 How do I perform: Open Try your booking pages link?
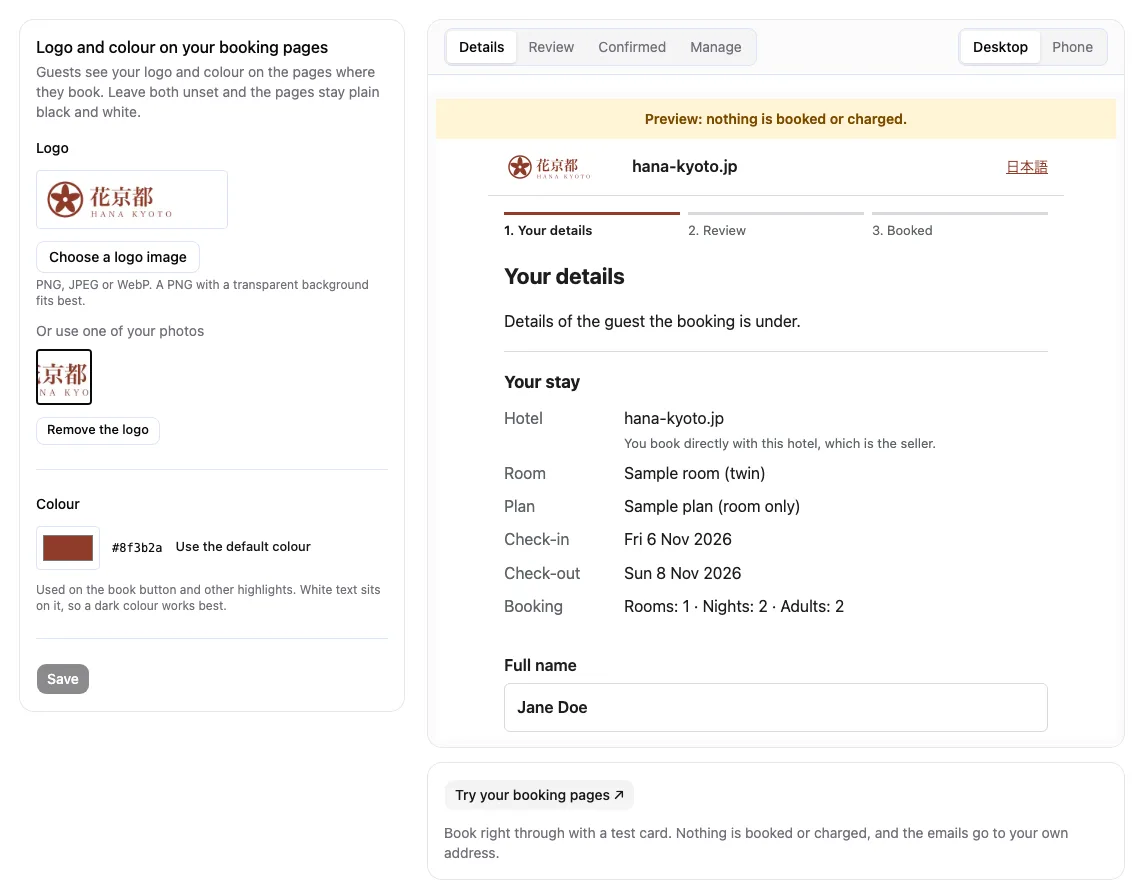[539, 795]
